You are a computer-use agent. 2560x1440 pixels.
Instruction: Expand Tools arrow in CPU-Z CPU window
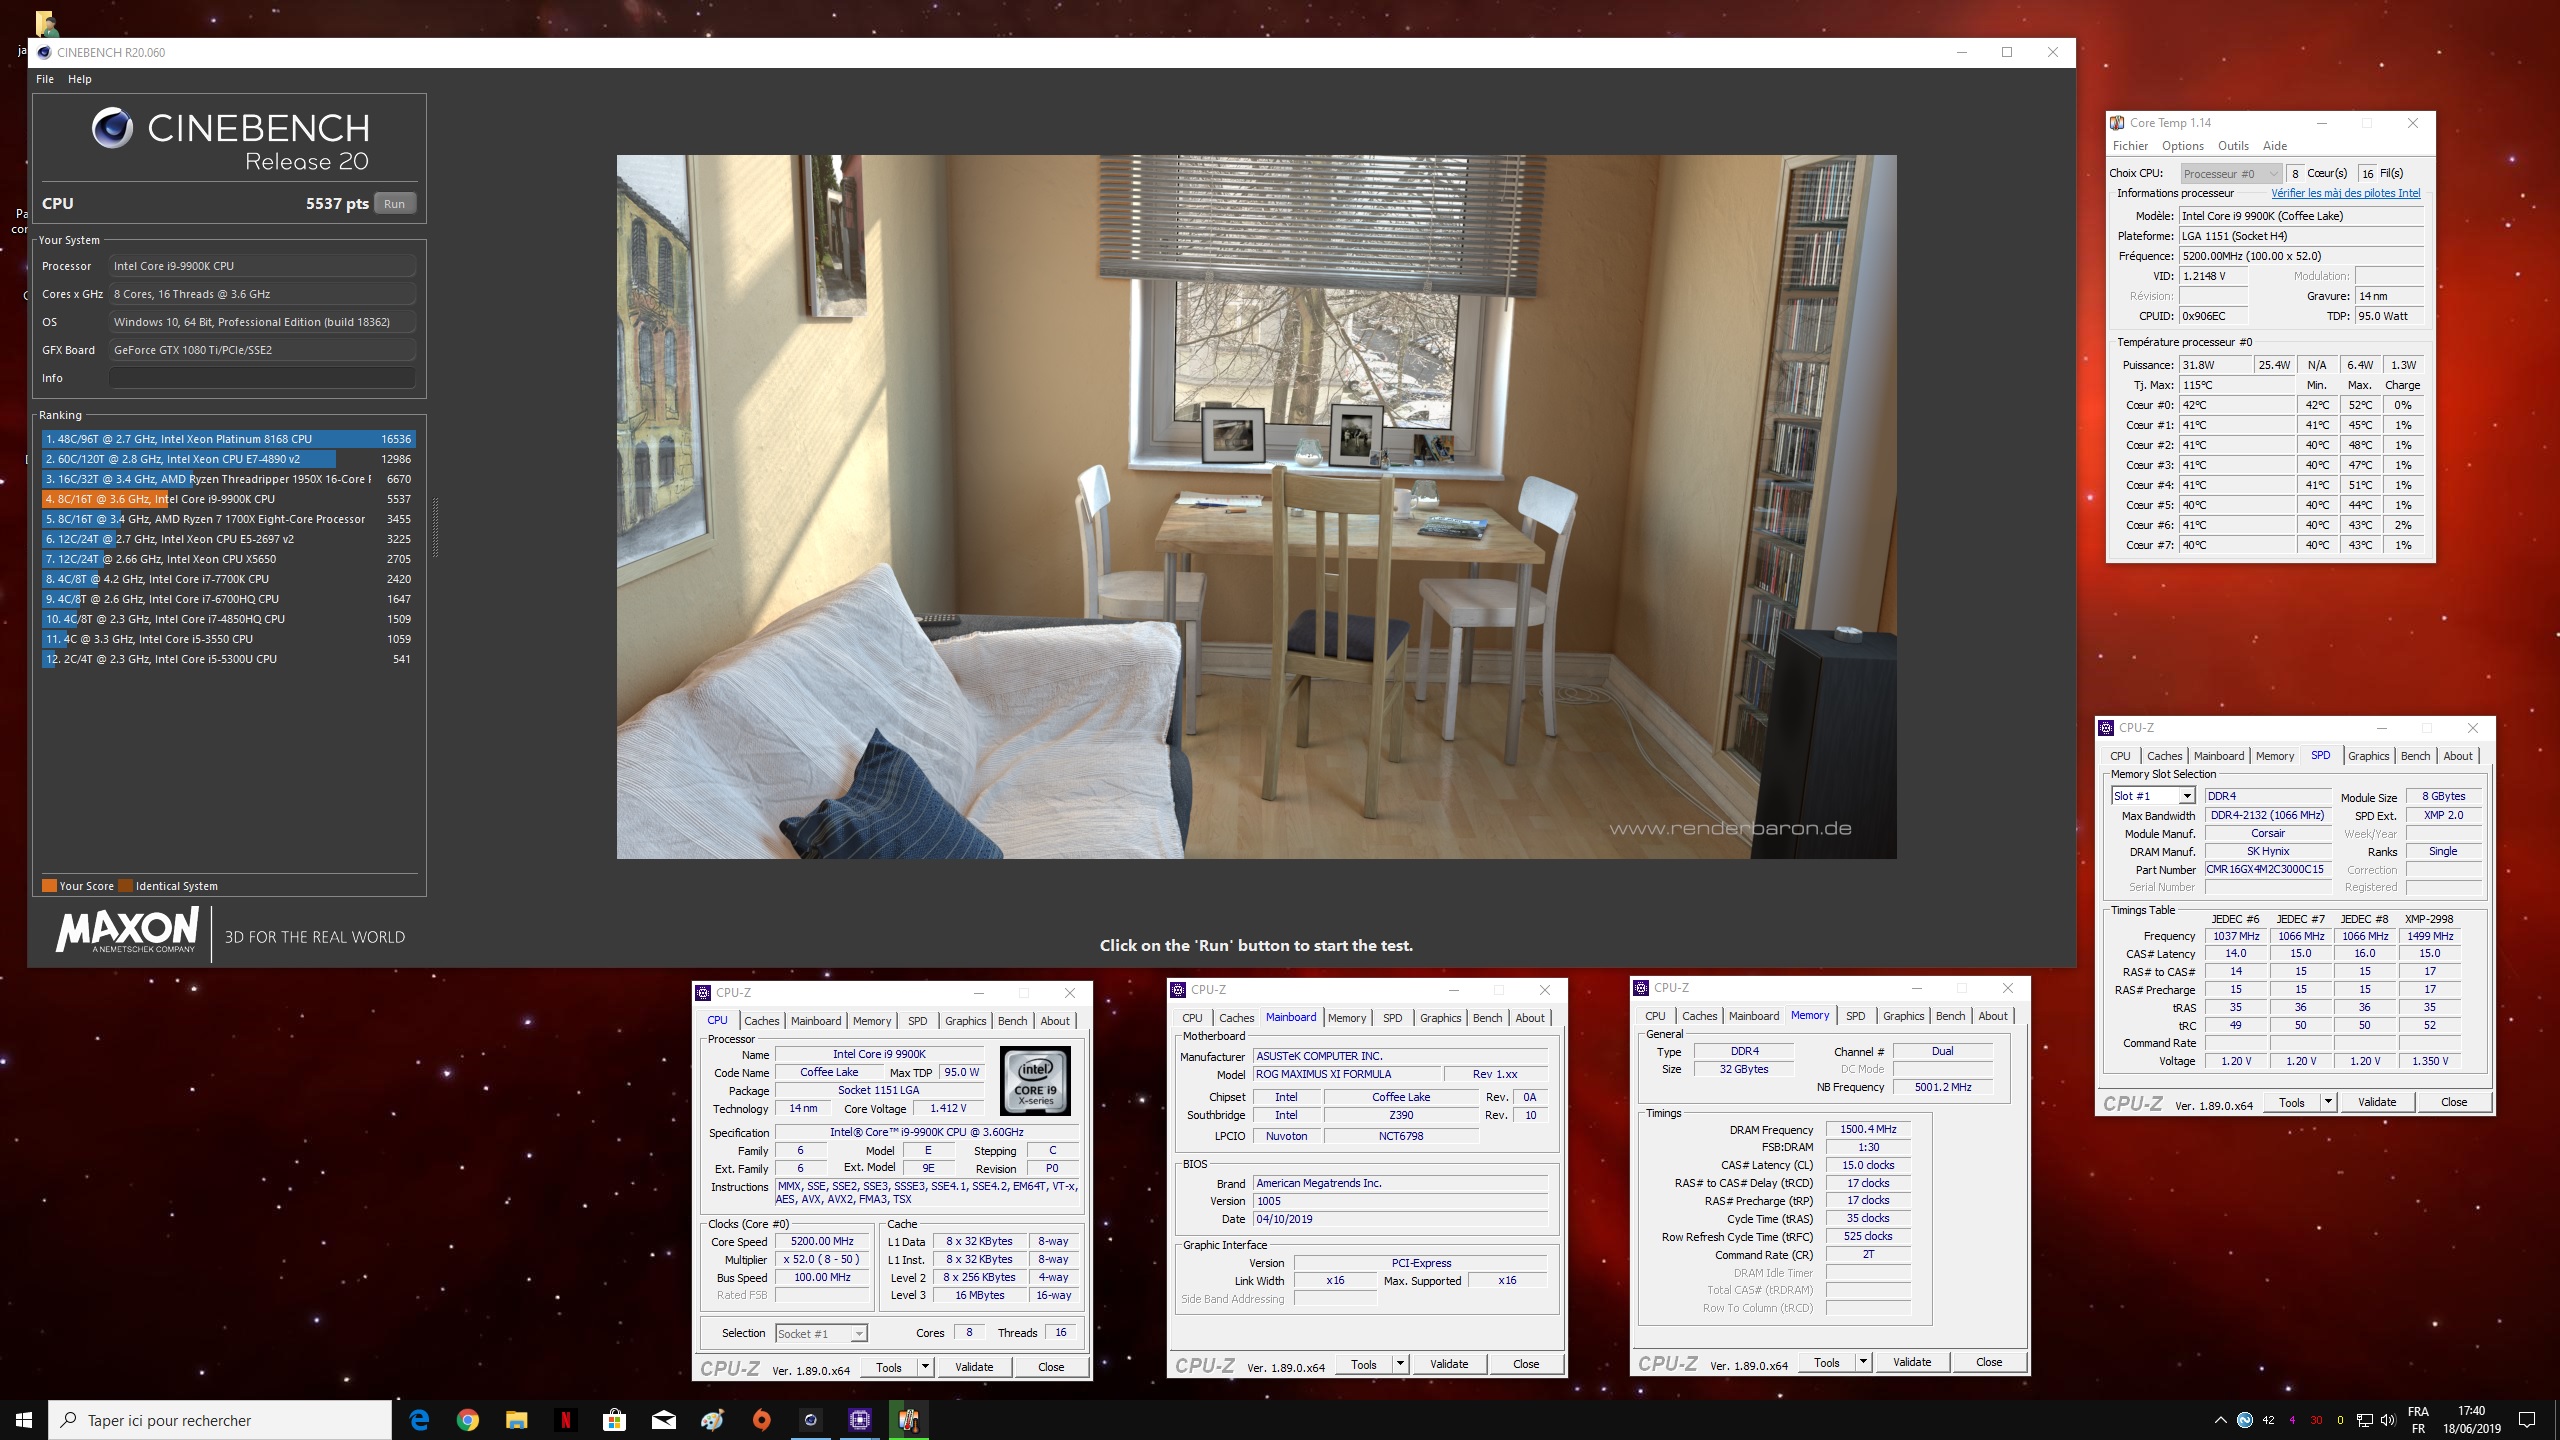[x=925, y=1367]
